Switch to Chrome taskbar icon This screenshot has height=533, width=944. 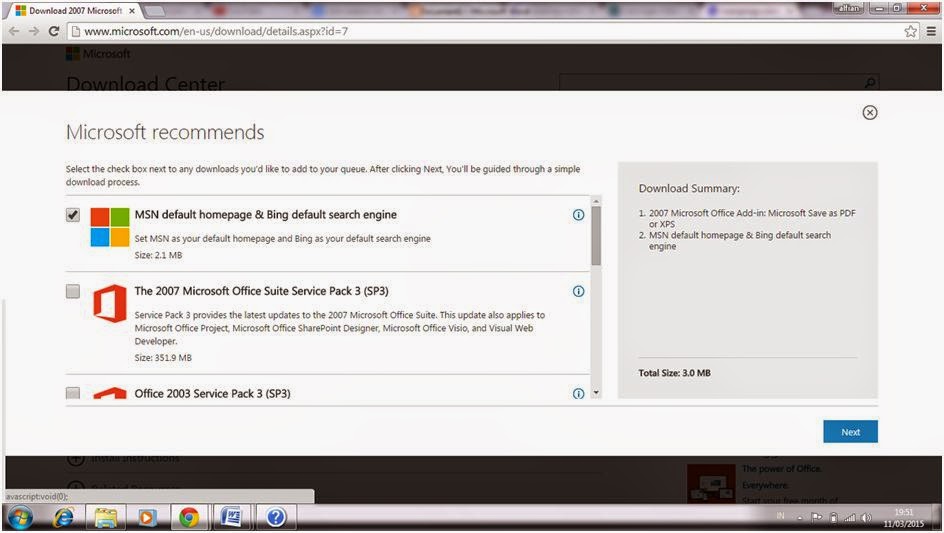click(188, 517)
